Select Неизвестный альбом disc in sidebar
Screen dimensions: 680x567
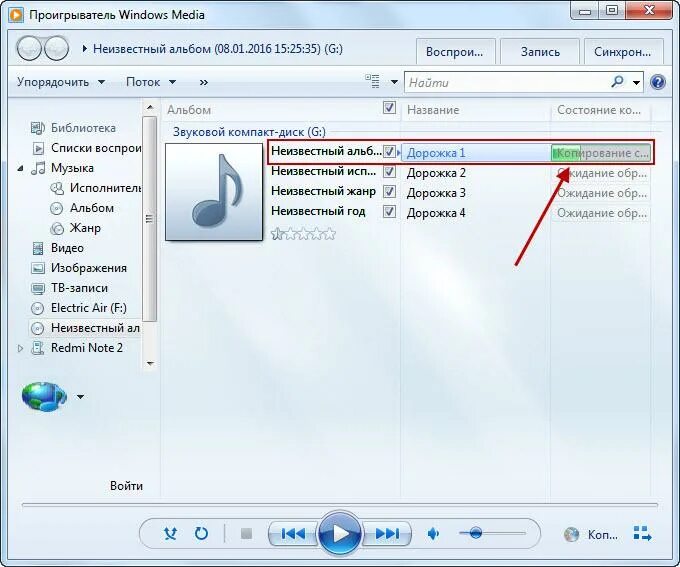(x=85, y=328)
